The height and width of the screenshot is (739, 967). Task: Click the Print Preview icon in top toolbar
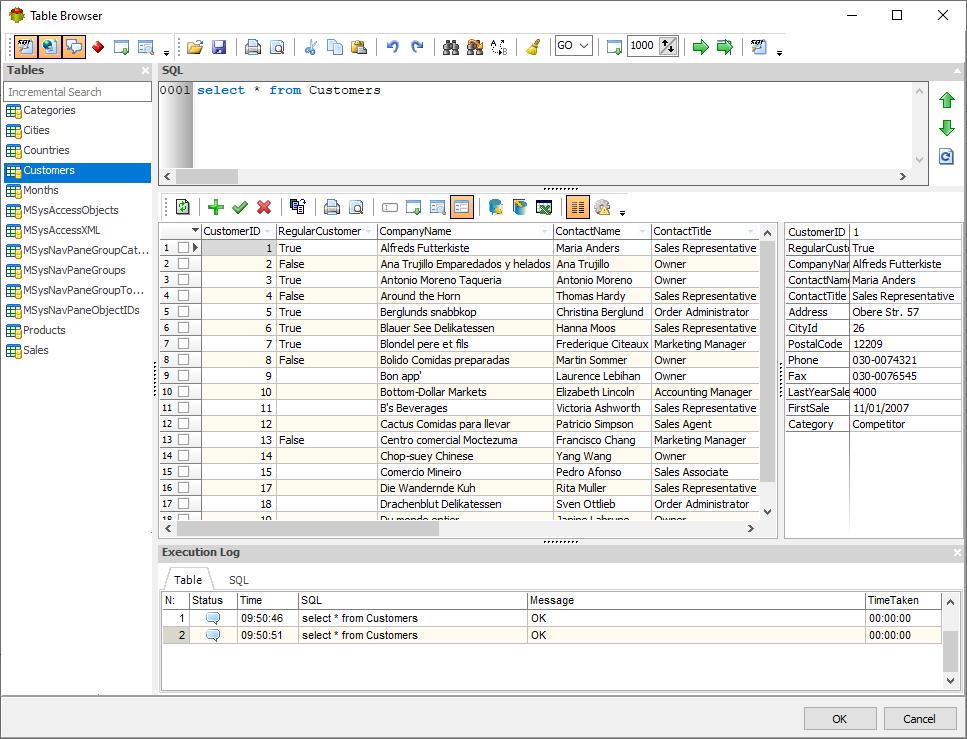(x=277, y=47)
